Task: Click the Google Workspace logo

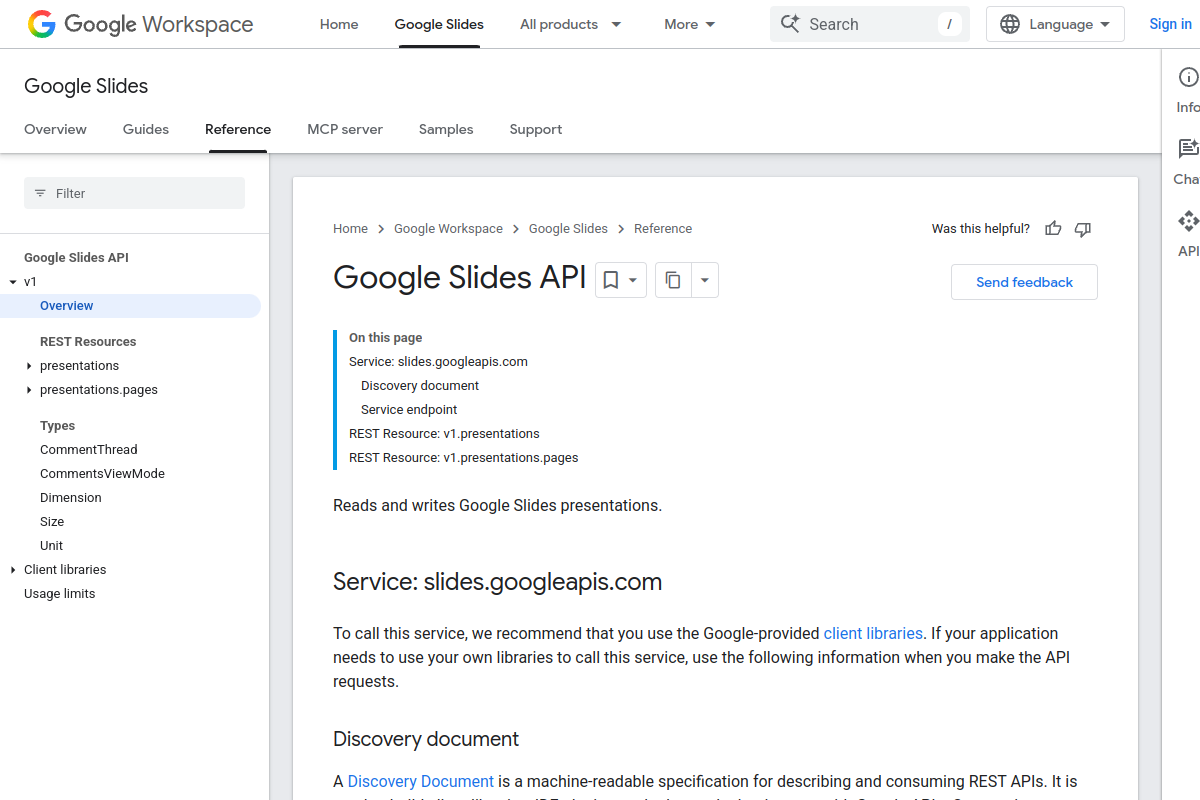Action: tap(140, 24)
